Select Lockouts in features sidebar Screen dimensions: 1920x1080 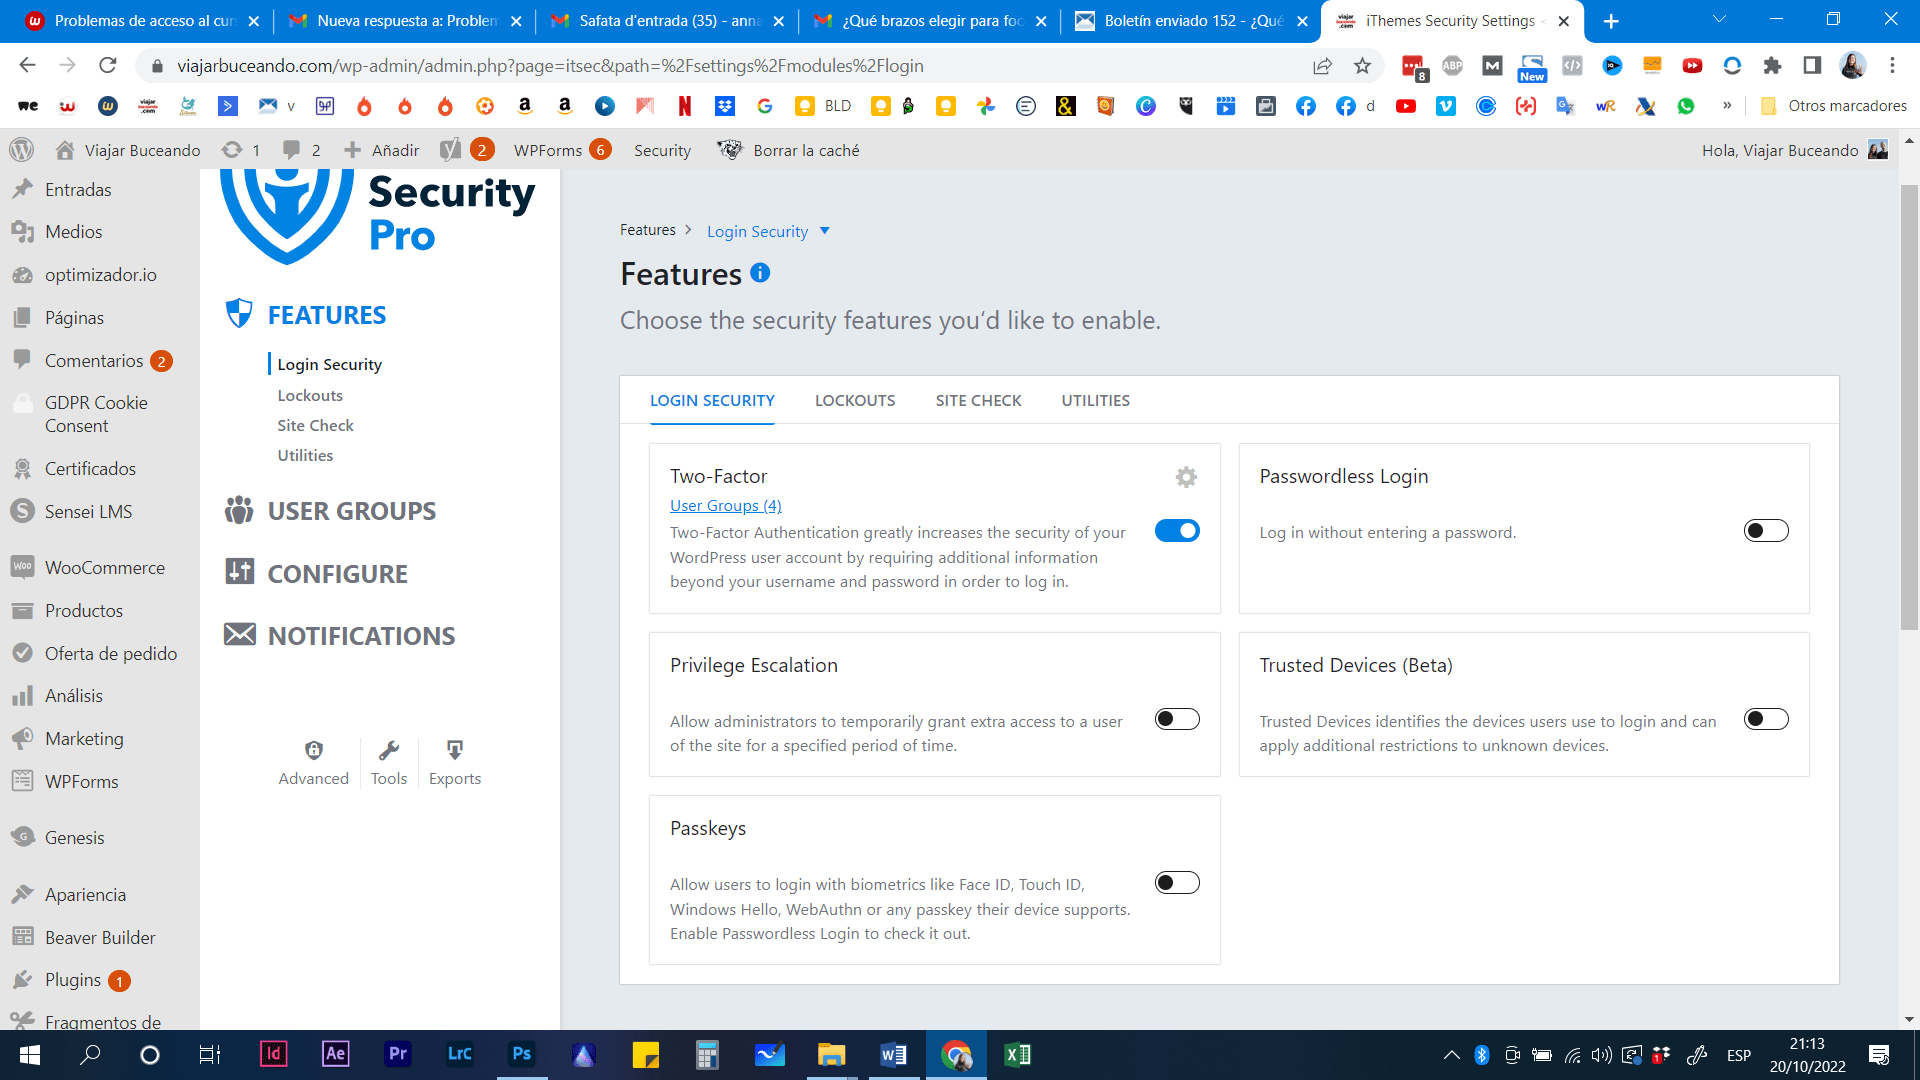coord(310,396)
